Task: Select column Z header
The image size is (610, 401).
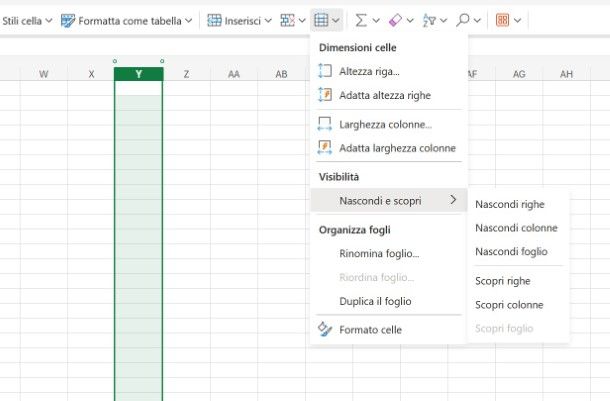Action: (x=186, y=74)
